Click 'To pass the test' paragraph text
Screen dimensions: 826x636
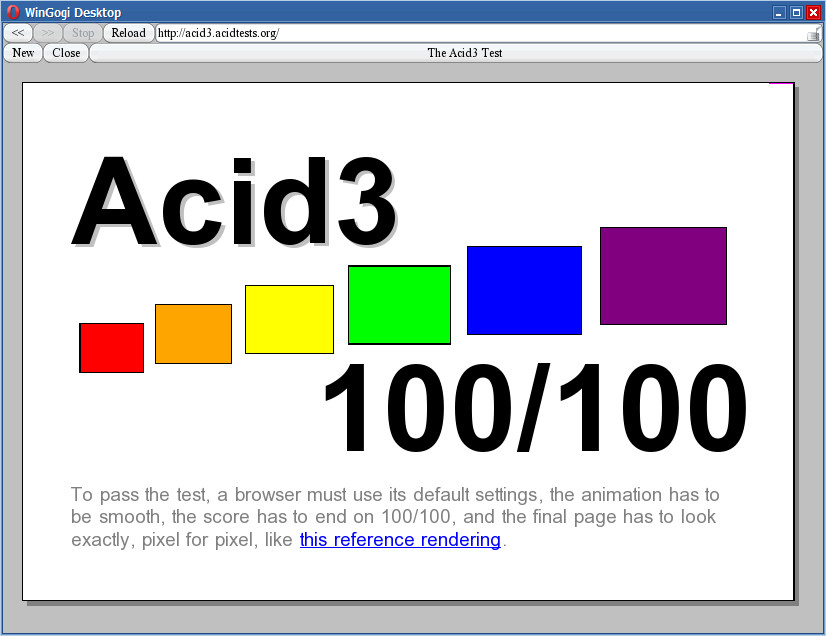[395, 517]
